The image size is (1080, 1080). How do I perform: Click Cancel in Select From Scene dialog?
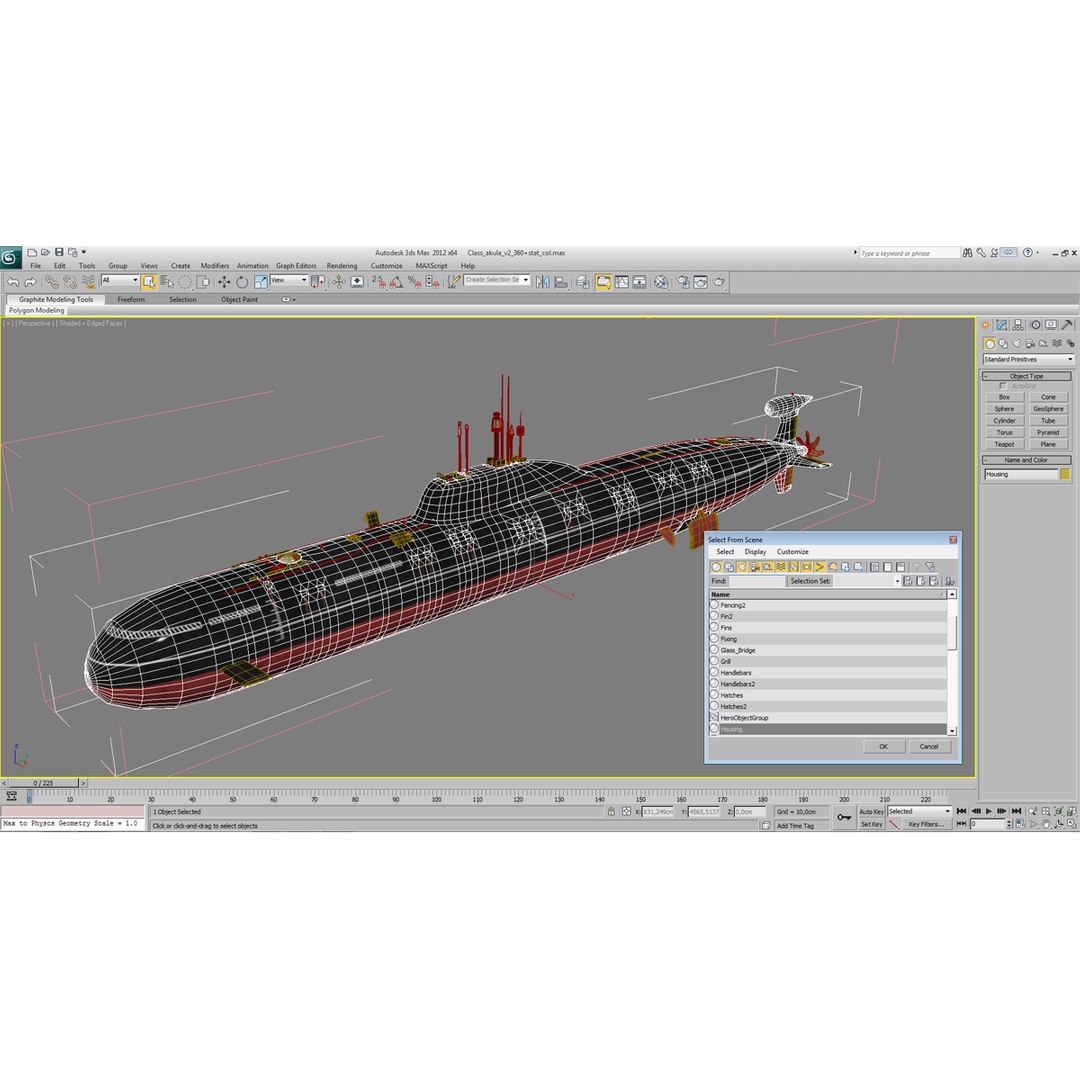point(929,747)
